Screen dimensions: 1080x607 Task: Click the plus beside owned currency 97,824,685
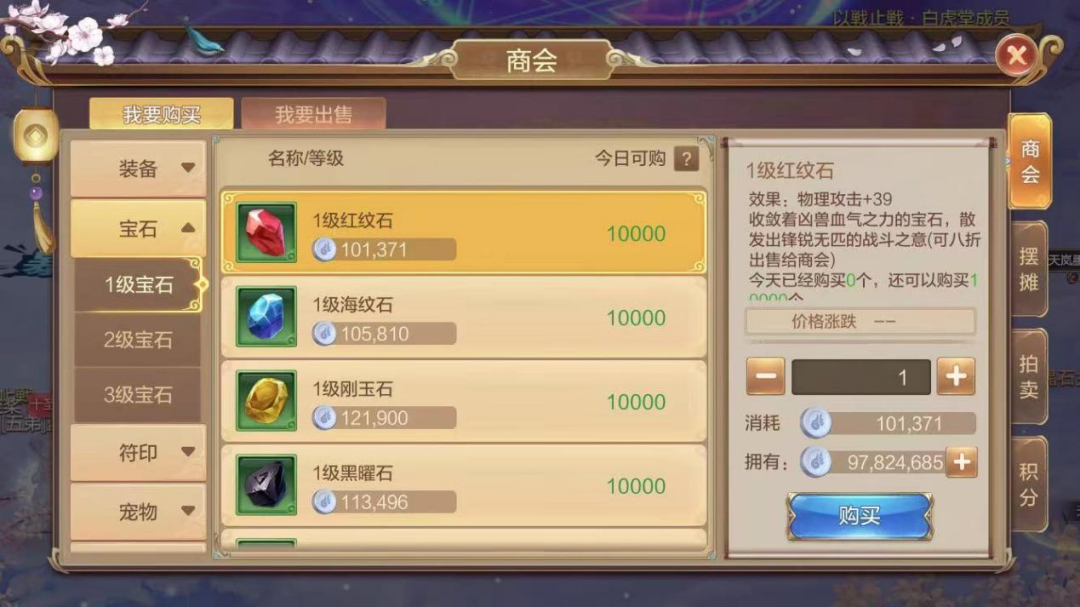[962, 462]
